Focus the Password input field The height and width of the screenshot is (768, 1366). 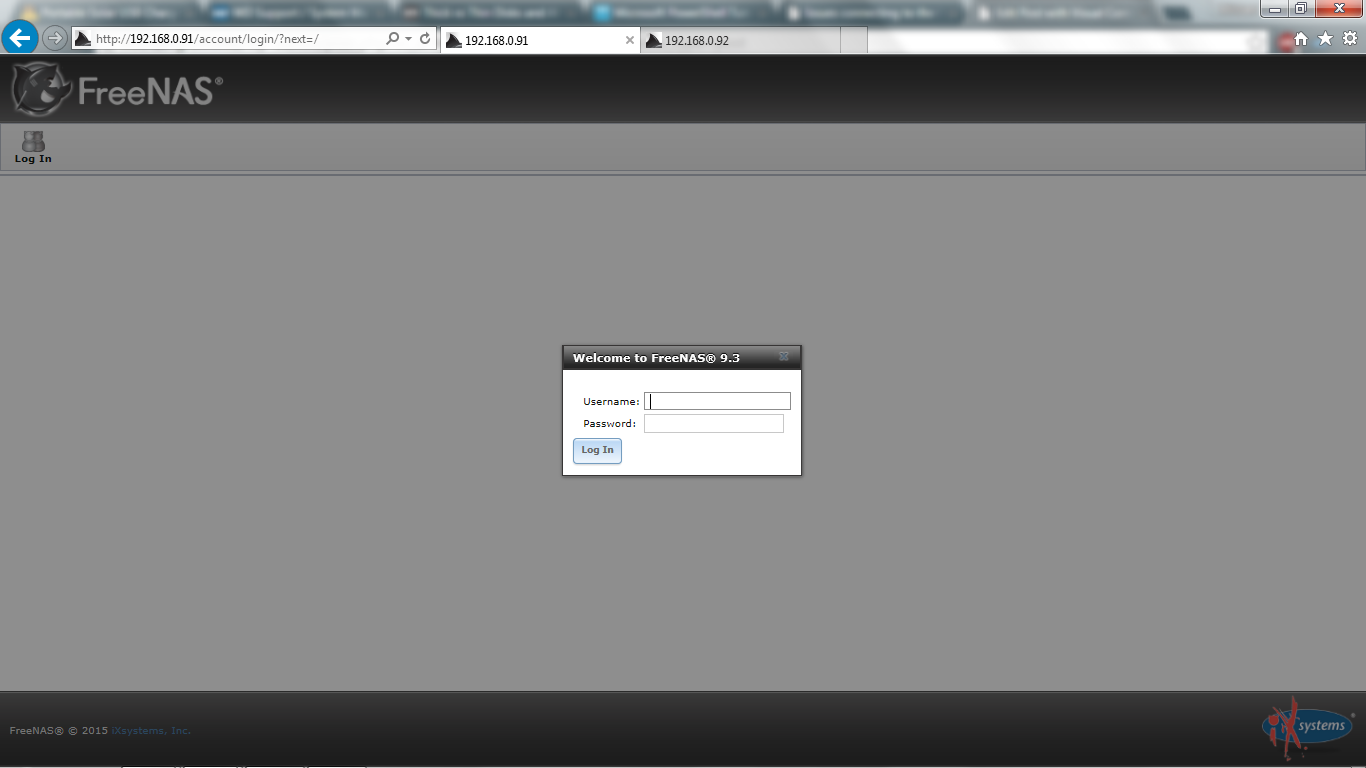pos(713,424)
